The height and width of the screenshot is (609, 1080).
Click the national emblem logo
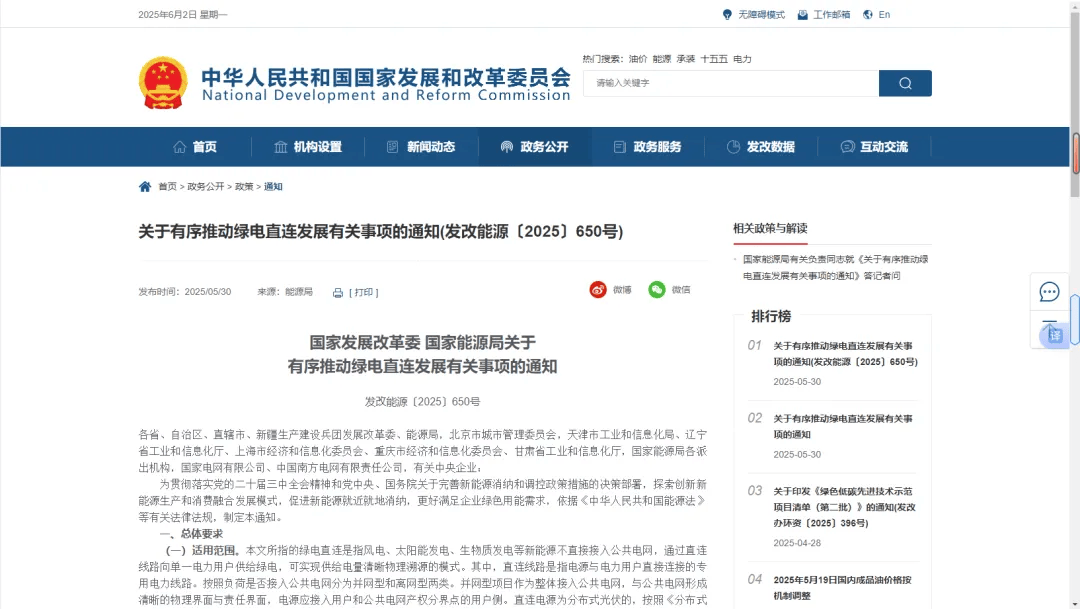click(x=163, y=83)
